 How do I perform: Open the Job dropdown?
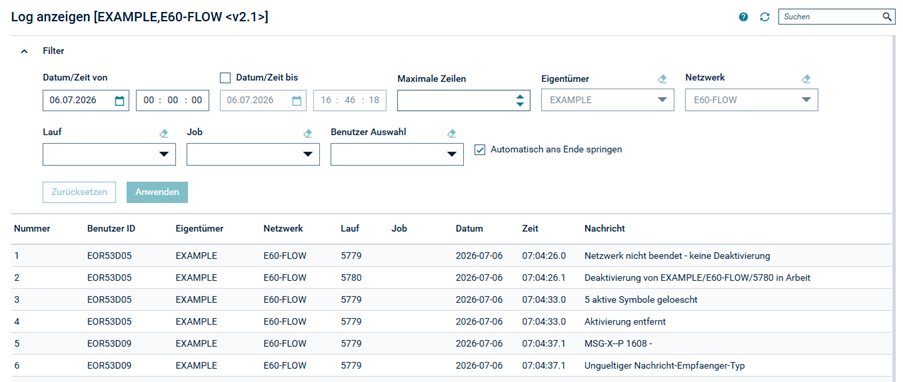click(308, 154)
